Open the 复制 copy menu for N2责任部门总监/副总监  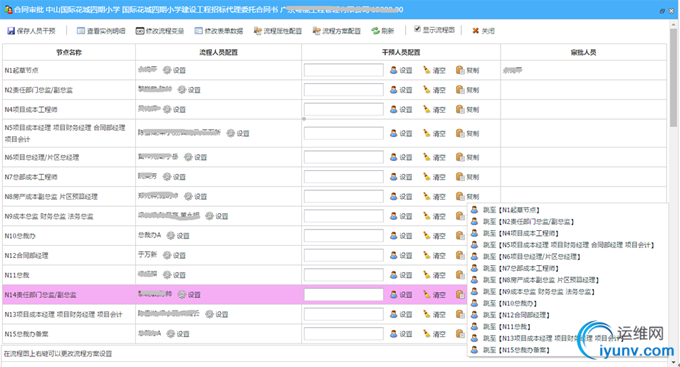[x=468, y=90]
